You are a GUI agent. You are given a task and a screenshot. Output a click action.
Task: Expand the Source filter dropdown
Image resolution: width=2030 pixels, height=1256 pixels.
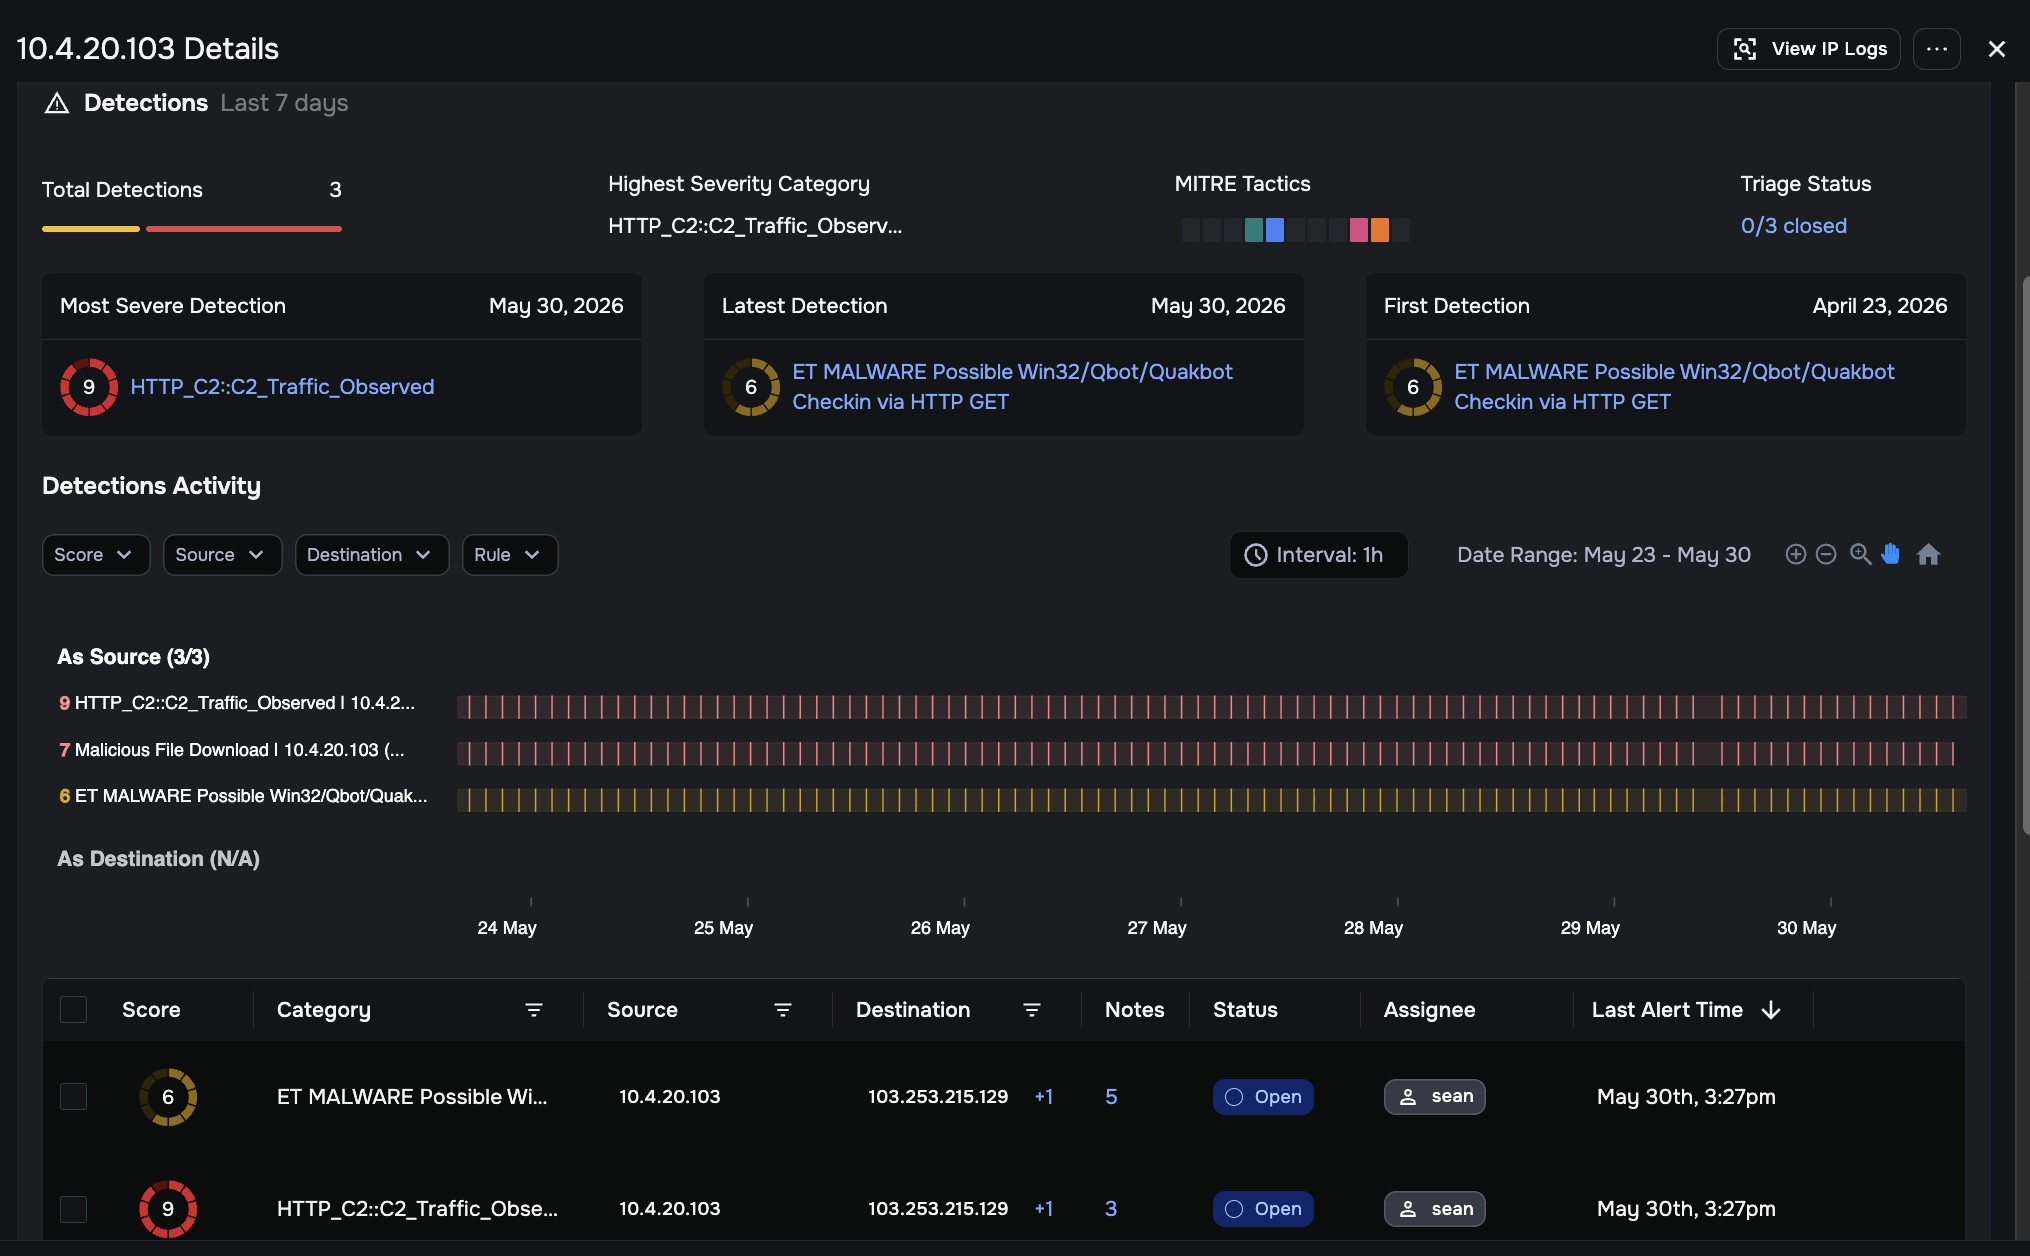pos(222,555)
